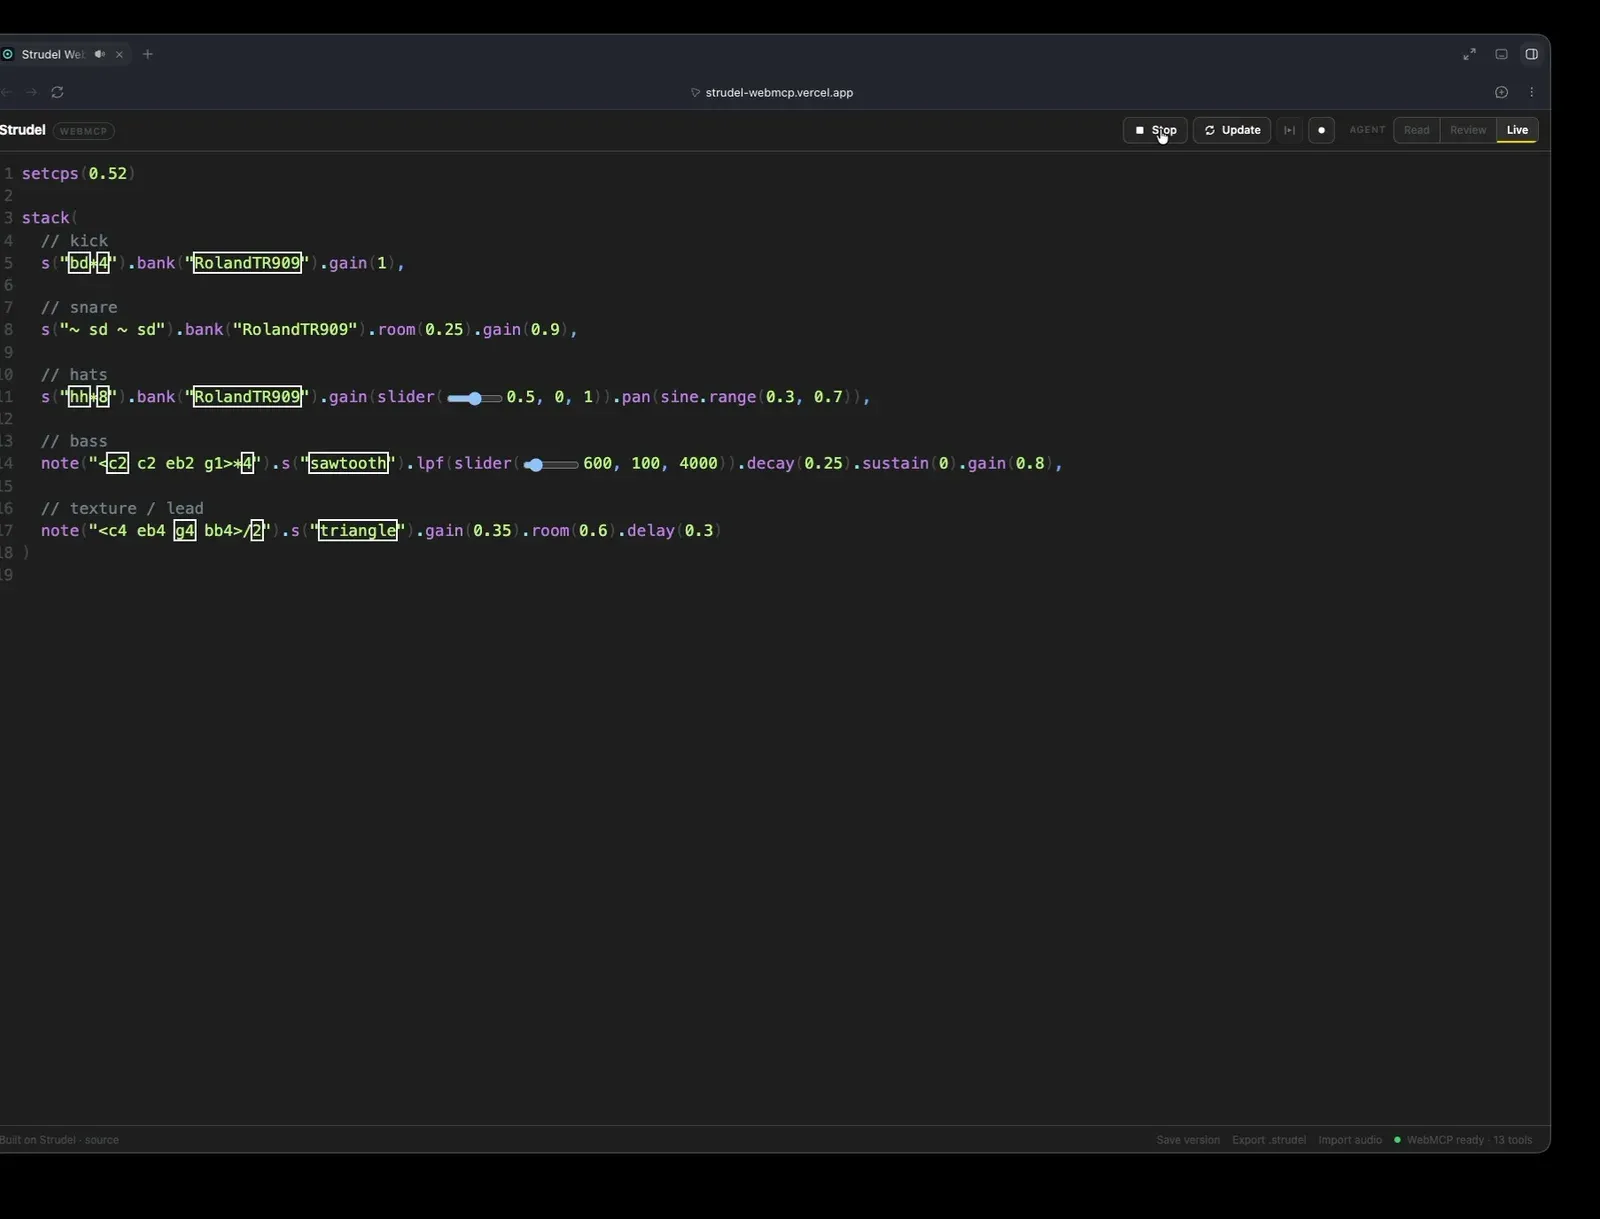Image resolution: width=1600 pixels, height=1219 pixels.
Task: Mute the Strudel tab audio icon
Action: [x=99, y=54]
